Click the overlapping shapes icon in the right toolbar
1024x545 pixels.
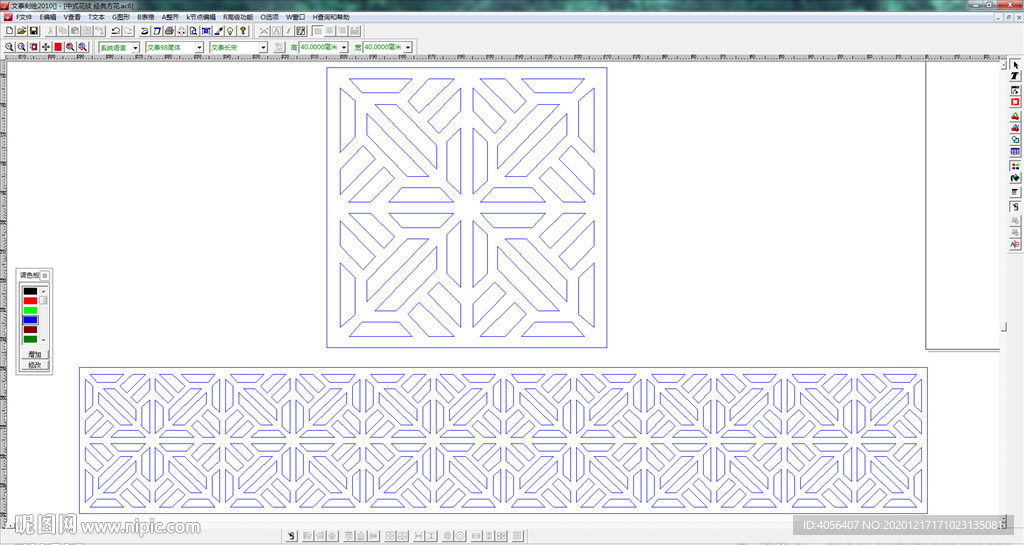[1015, 140]
